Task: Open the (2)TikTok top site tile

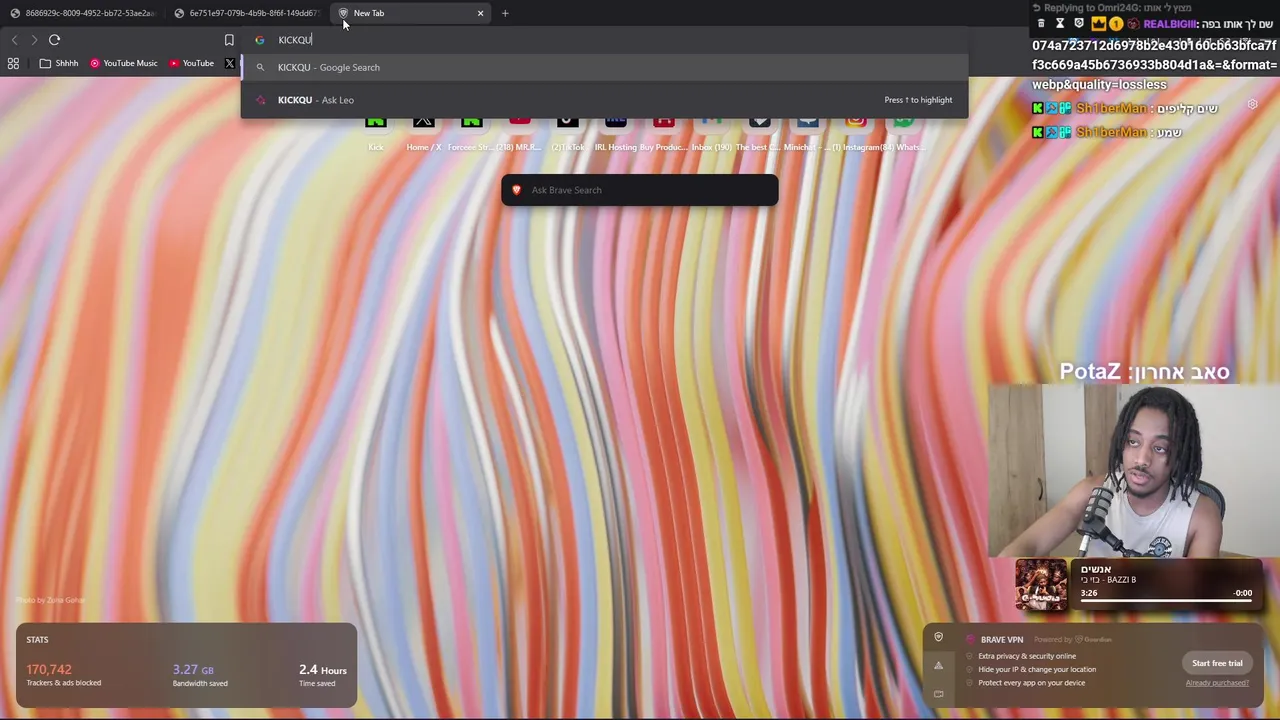Action: pyautogui.click(x=567, y=132)
